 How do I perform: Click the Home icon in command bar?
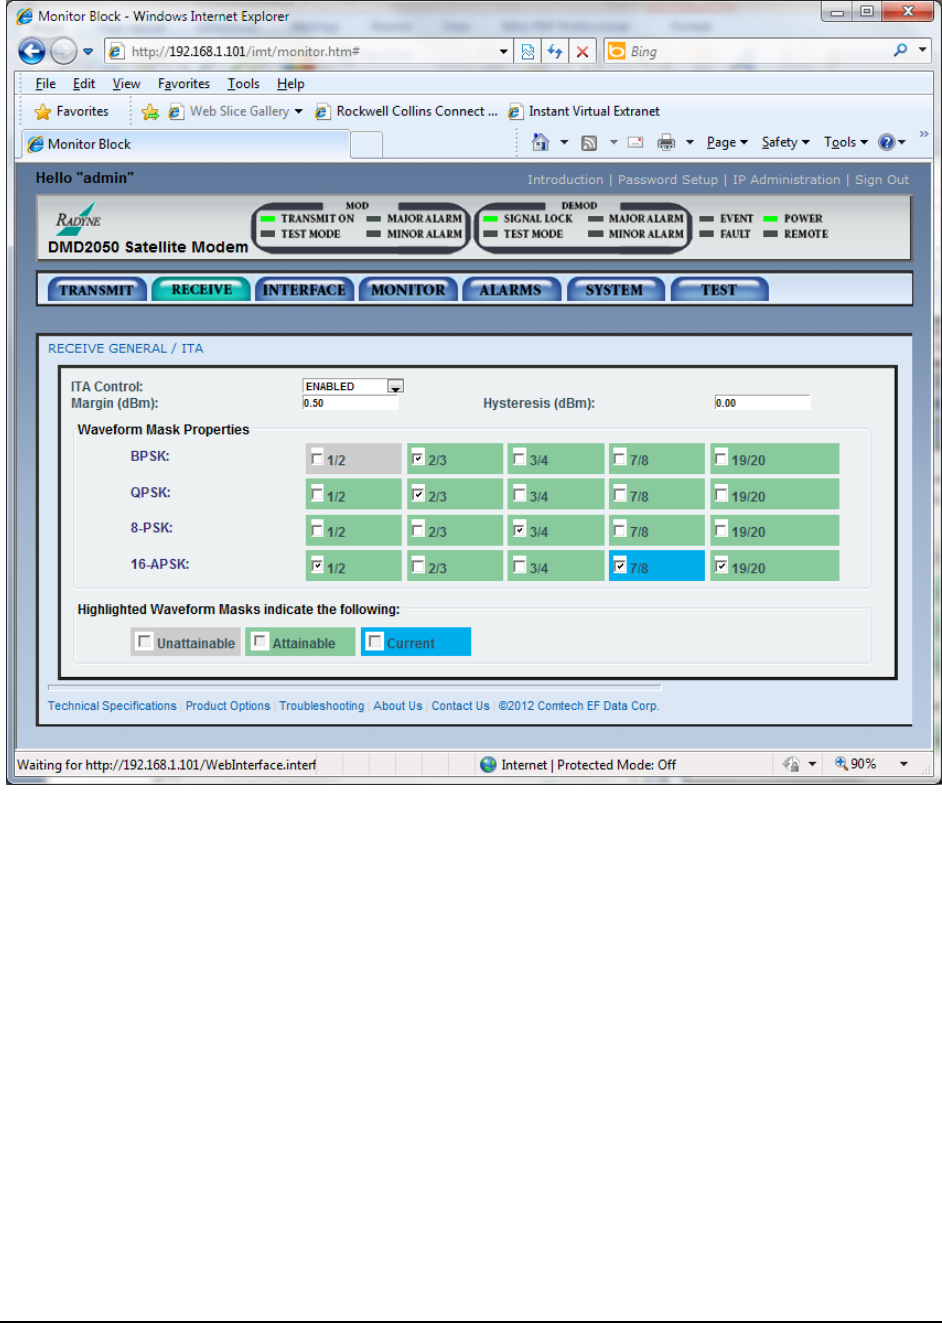point(541,143)
